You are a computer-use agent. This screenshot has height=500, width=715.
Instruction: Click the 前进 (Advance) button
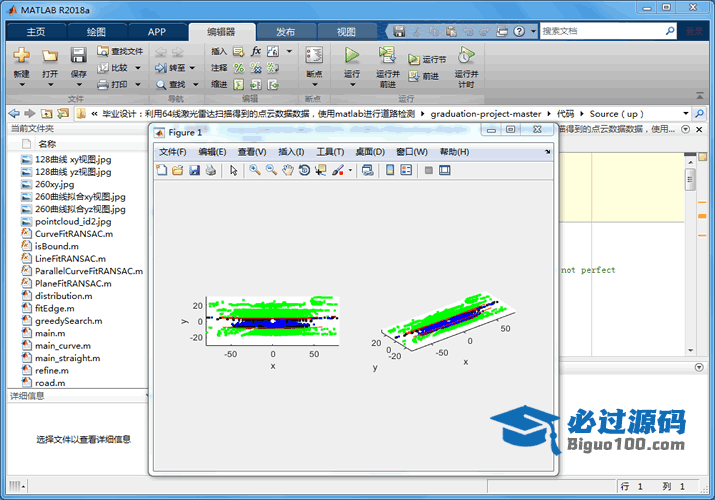424,76
